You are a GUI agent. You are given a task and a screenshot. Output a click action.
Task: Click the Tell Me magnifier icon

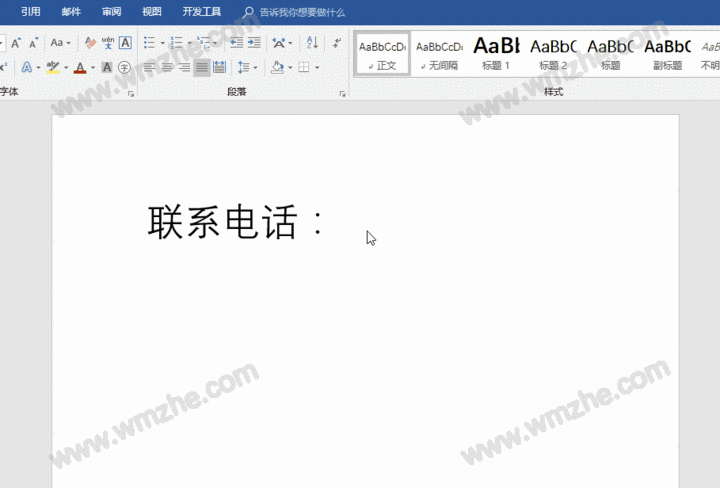point(248,12)
